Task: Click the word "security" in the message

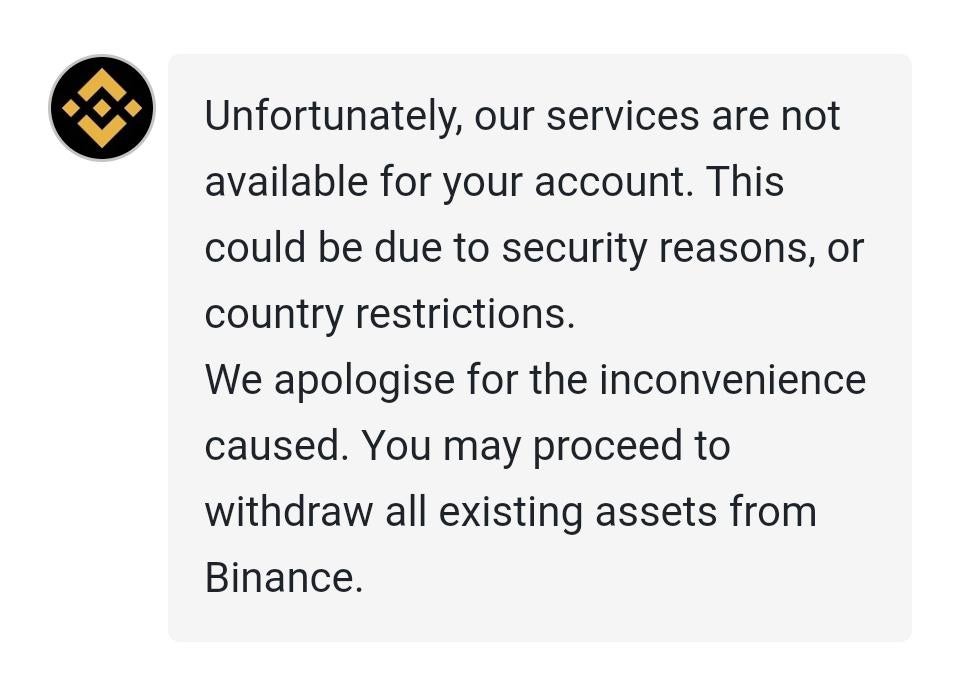Action: pos(574,250)
